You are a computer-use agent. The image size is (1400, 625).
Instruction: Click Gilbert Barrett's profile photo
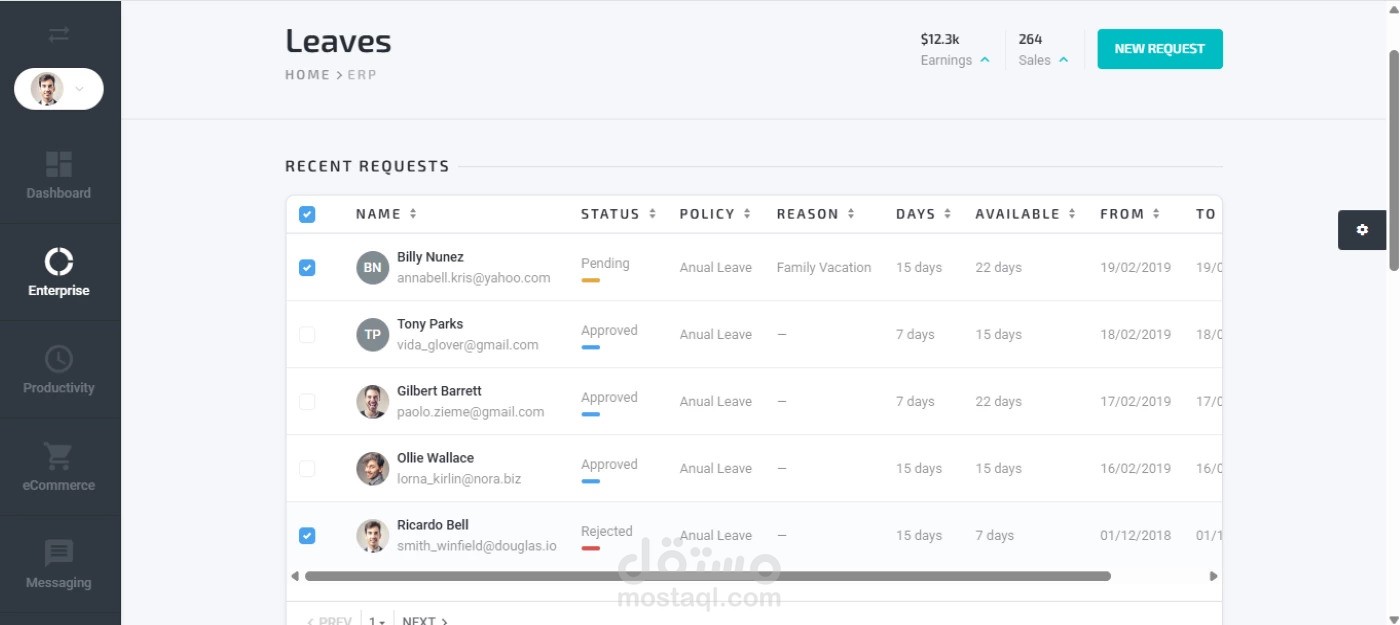372,402
